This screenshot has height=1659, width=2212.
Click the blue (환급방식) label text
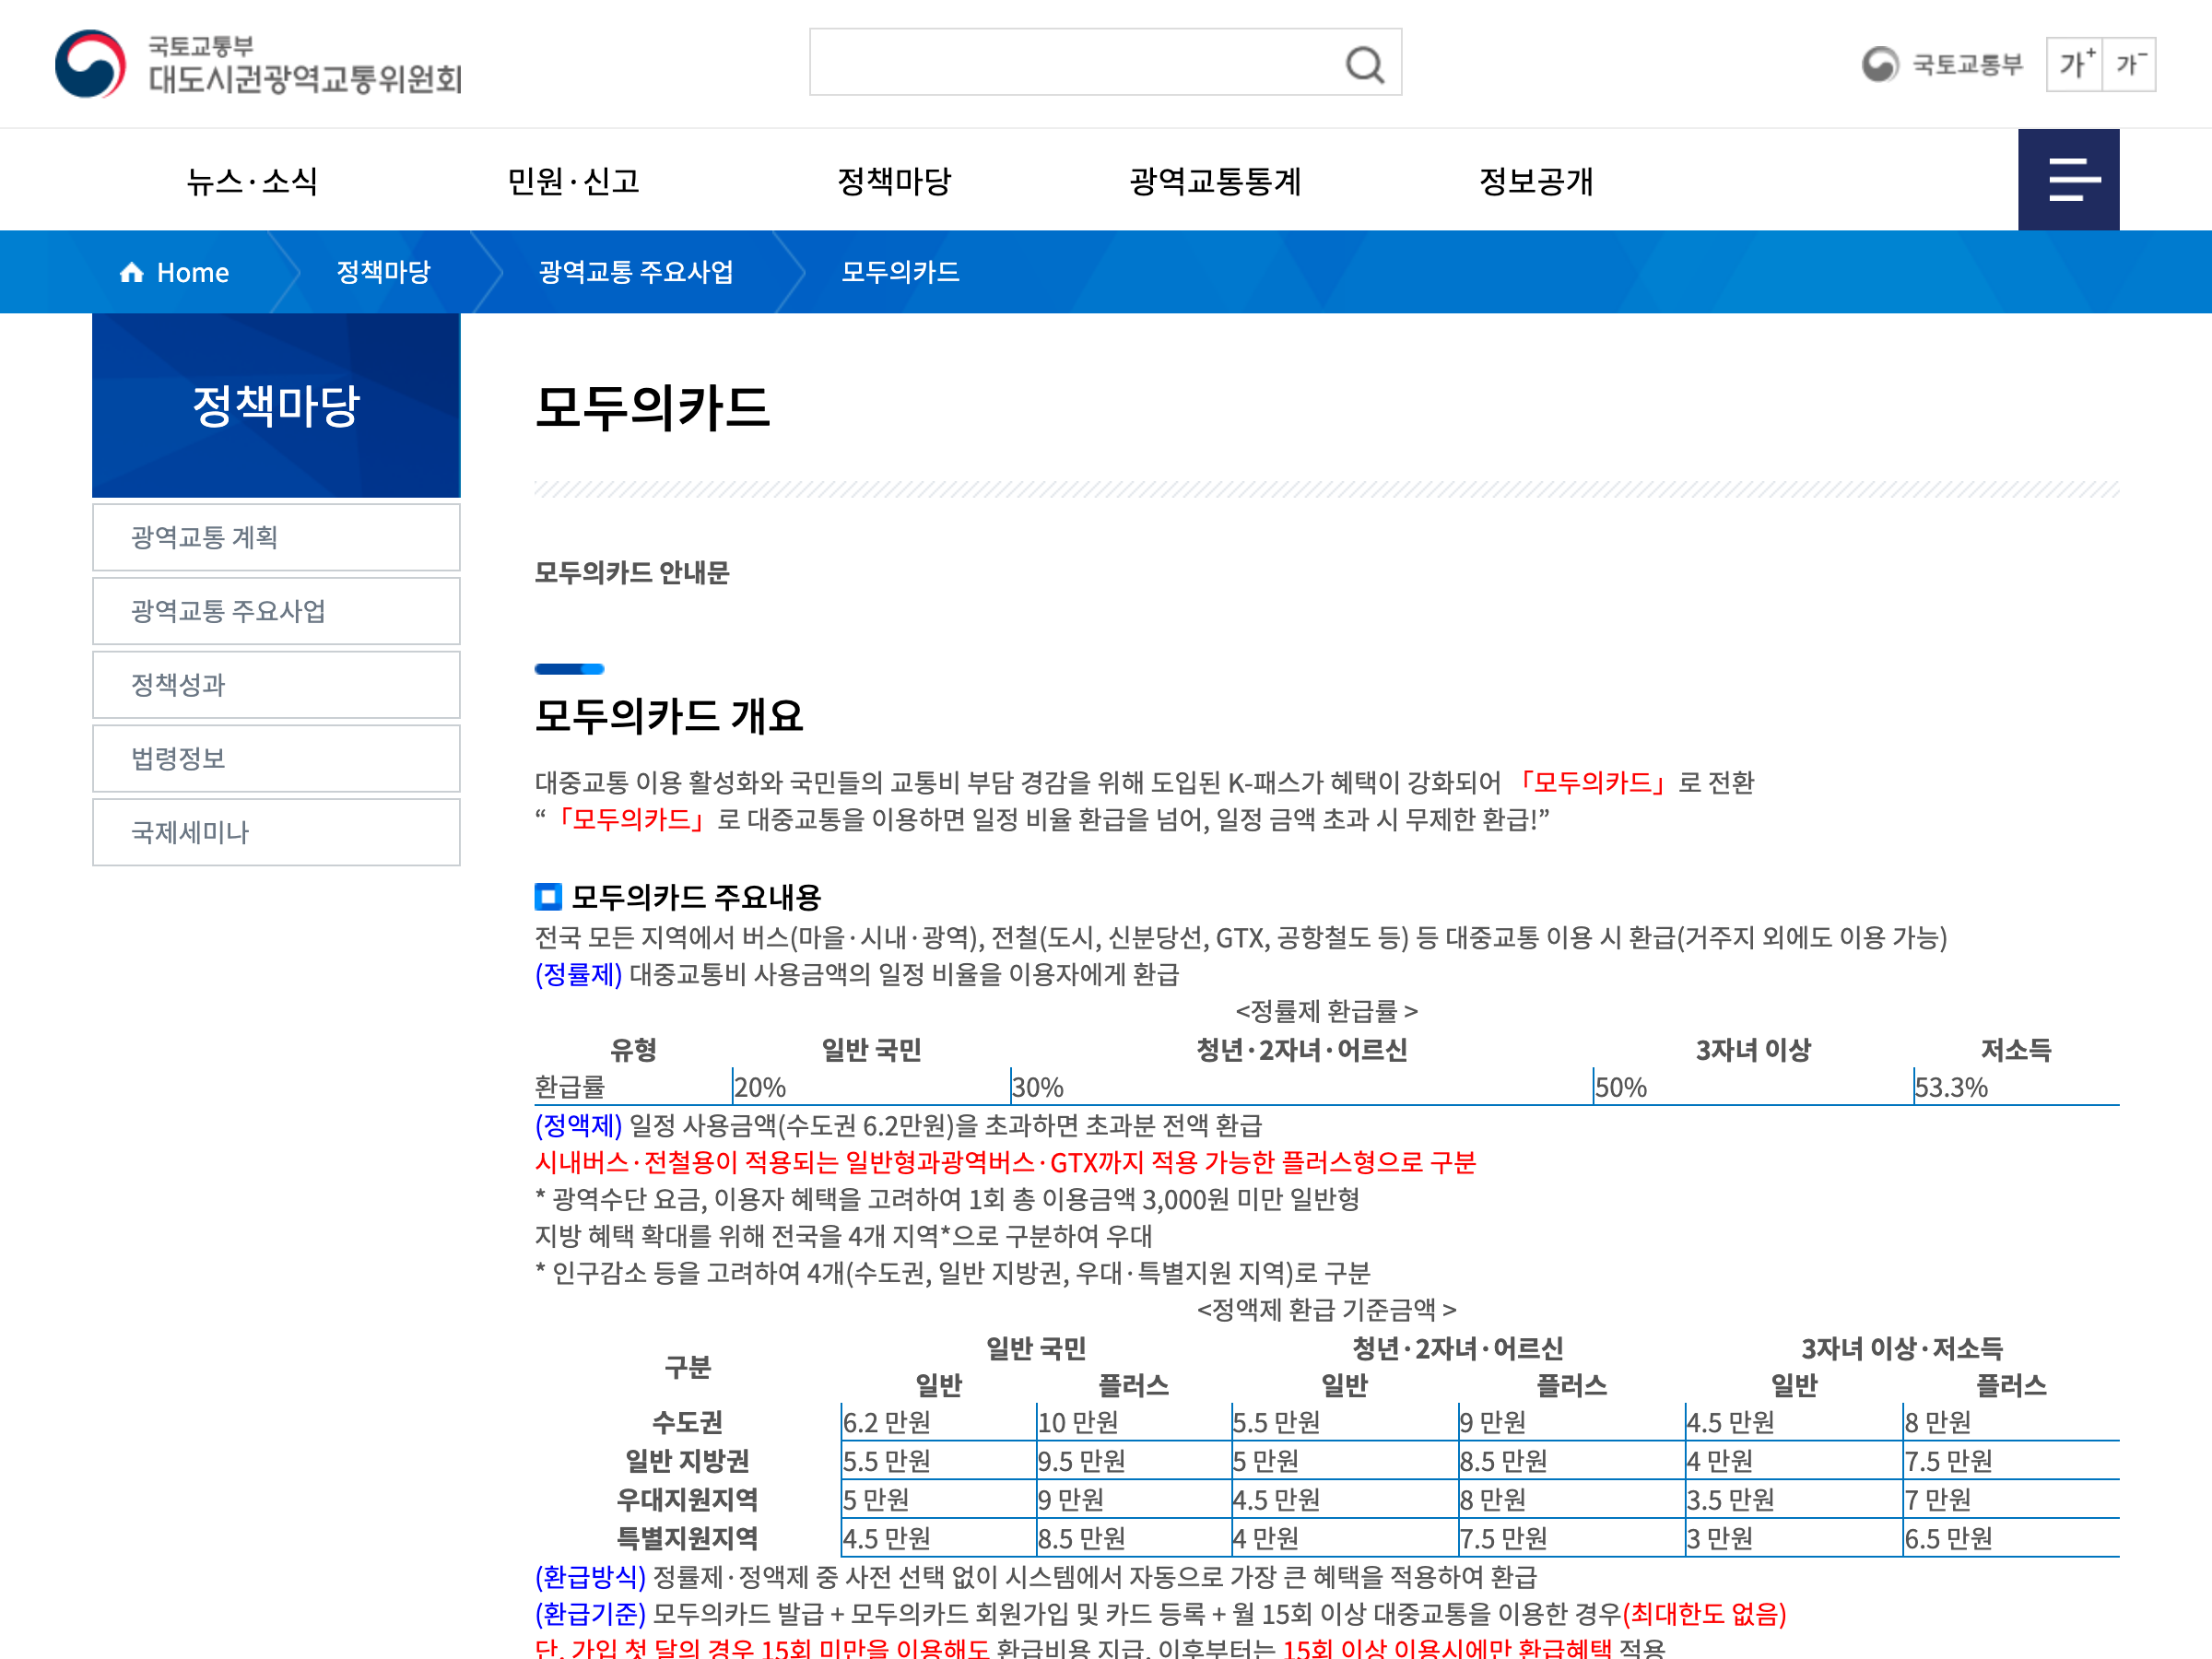[590, 1577]
